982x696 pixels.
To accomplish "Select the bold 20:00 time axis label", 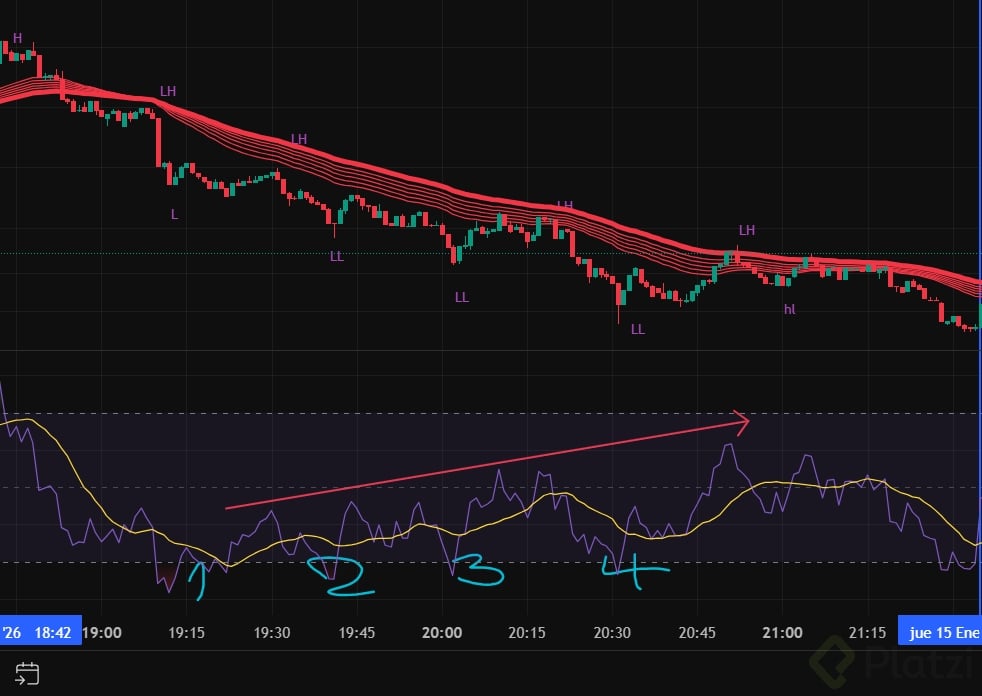I will point(442,632).
